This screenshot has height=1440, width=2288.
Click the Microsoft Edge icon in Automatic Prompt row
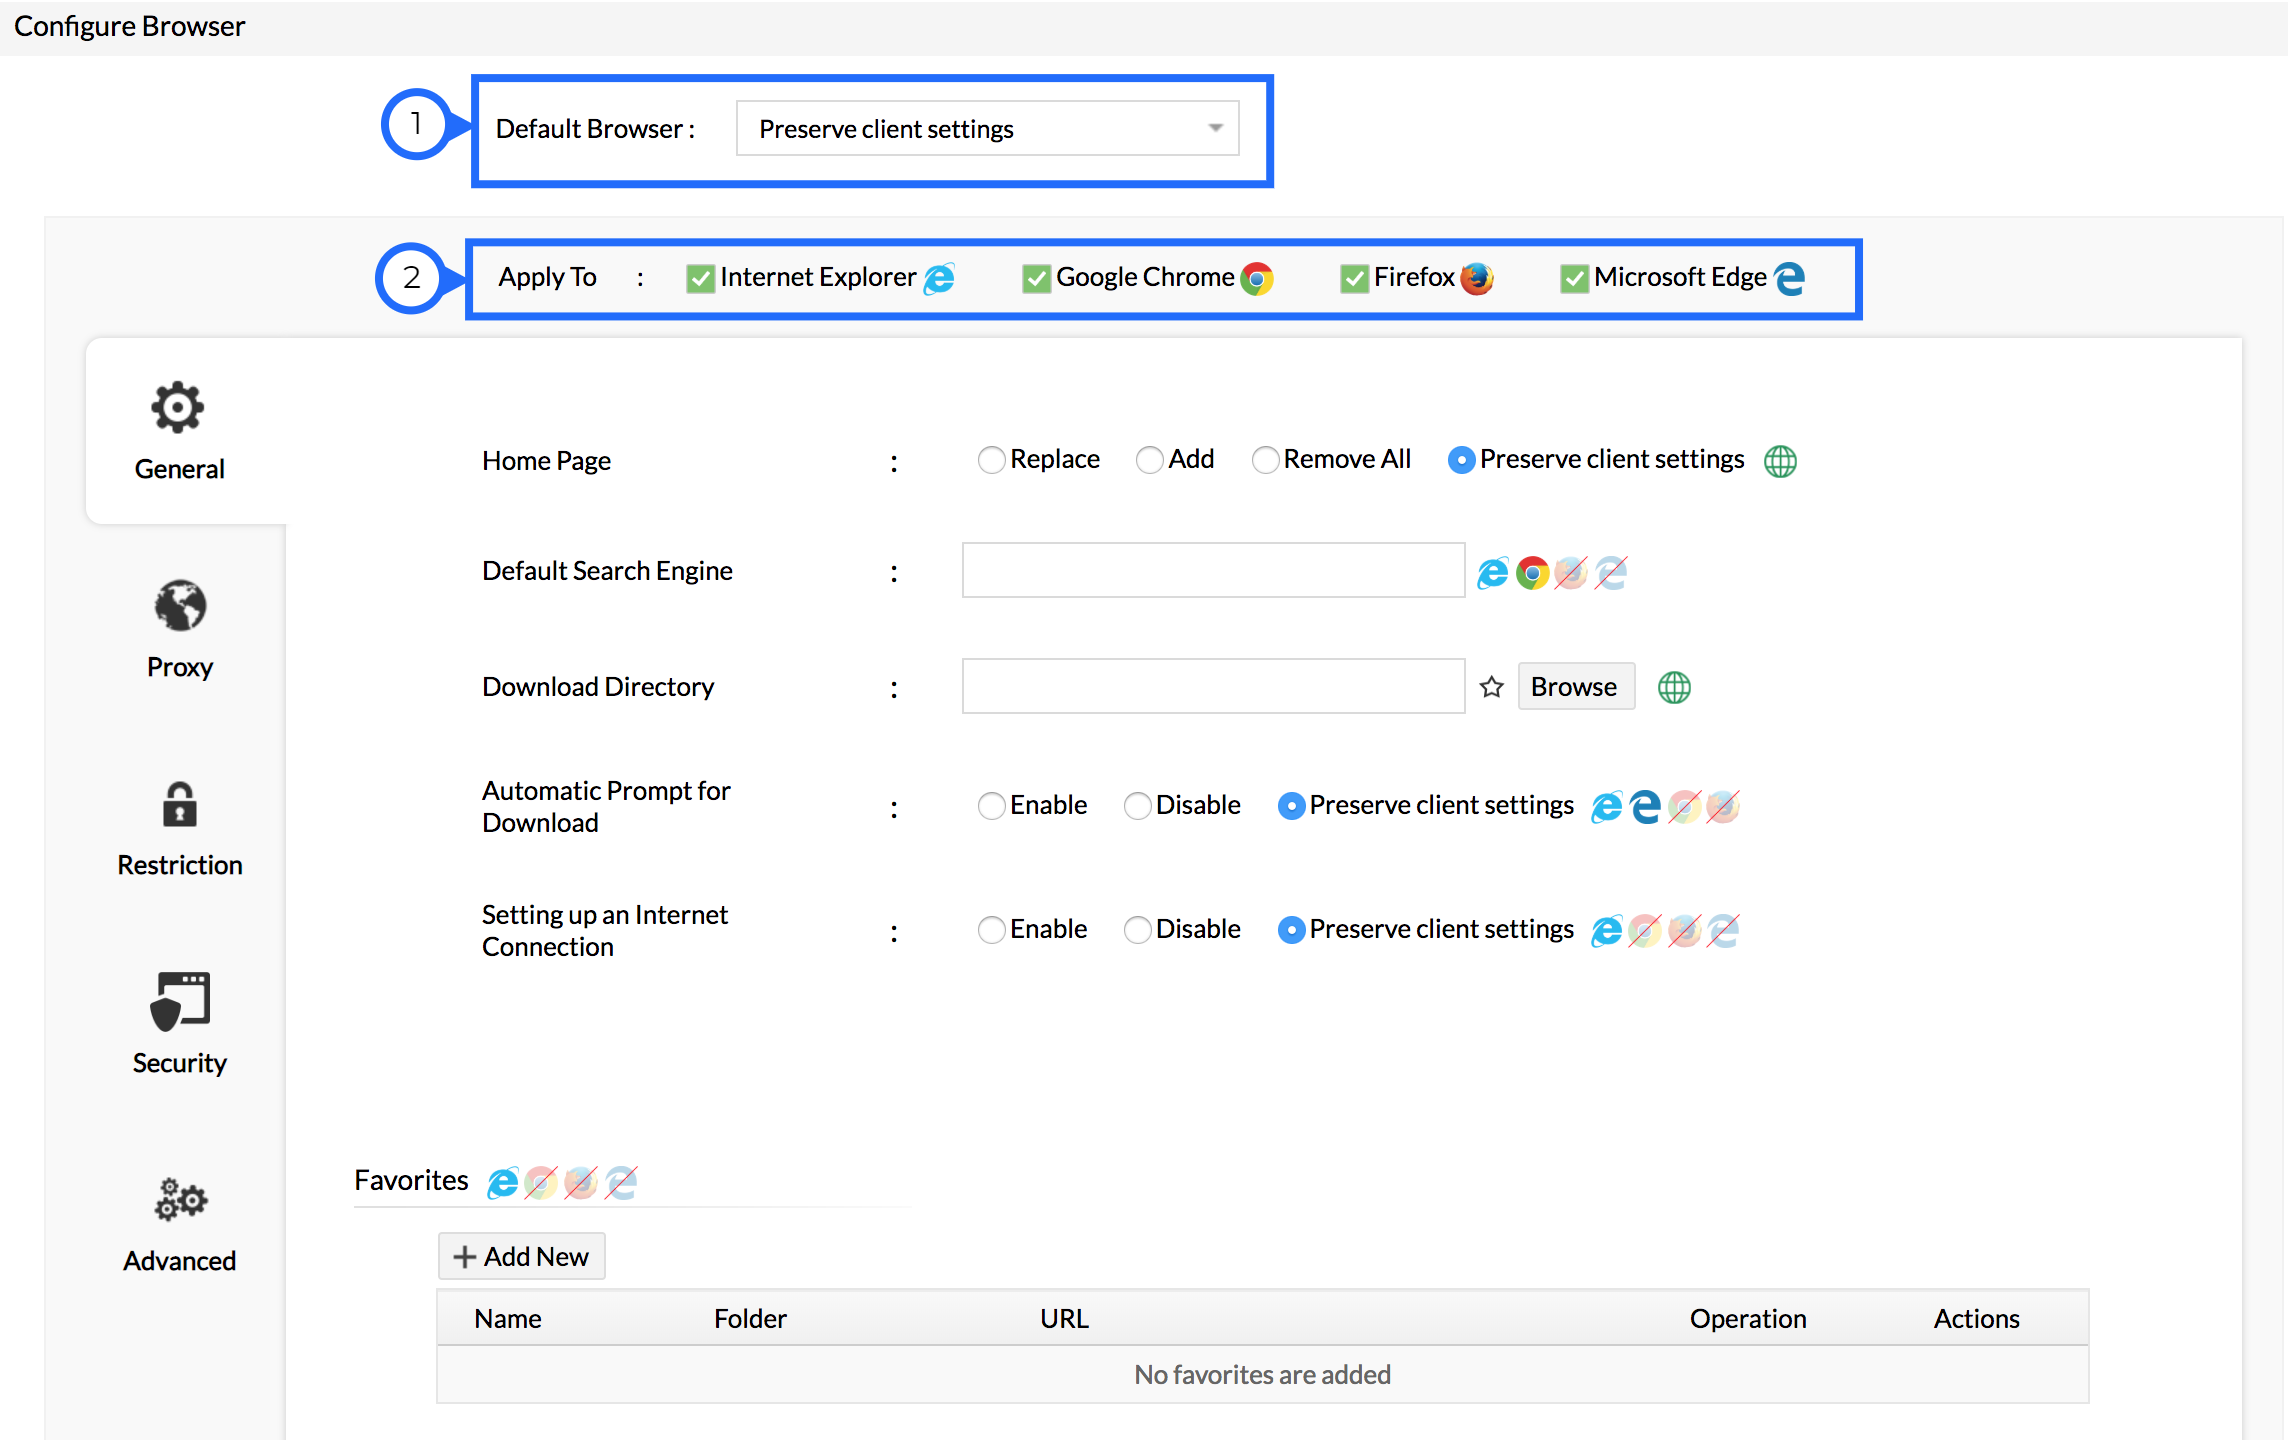click(x=1645, y=806)
